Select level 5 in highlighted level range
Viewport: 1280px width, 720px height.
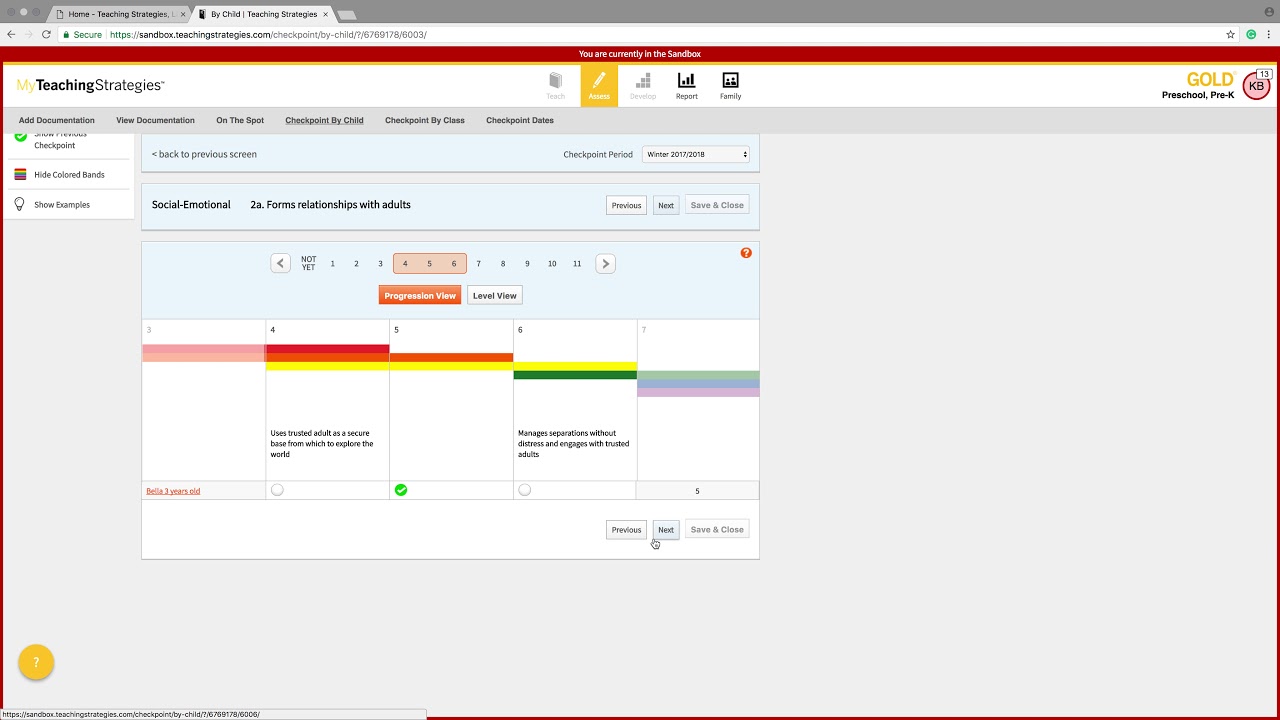(x=429, y=264)
